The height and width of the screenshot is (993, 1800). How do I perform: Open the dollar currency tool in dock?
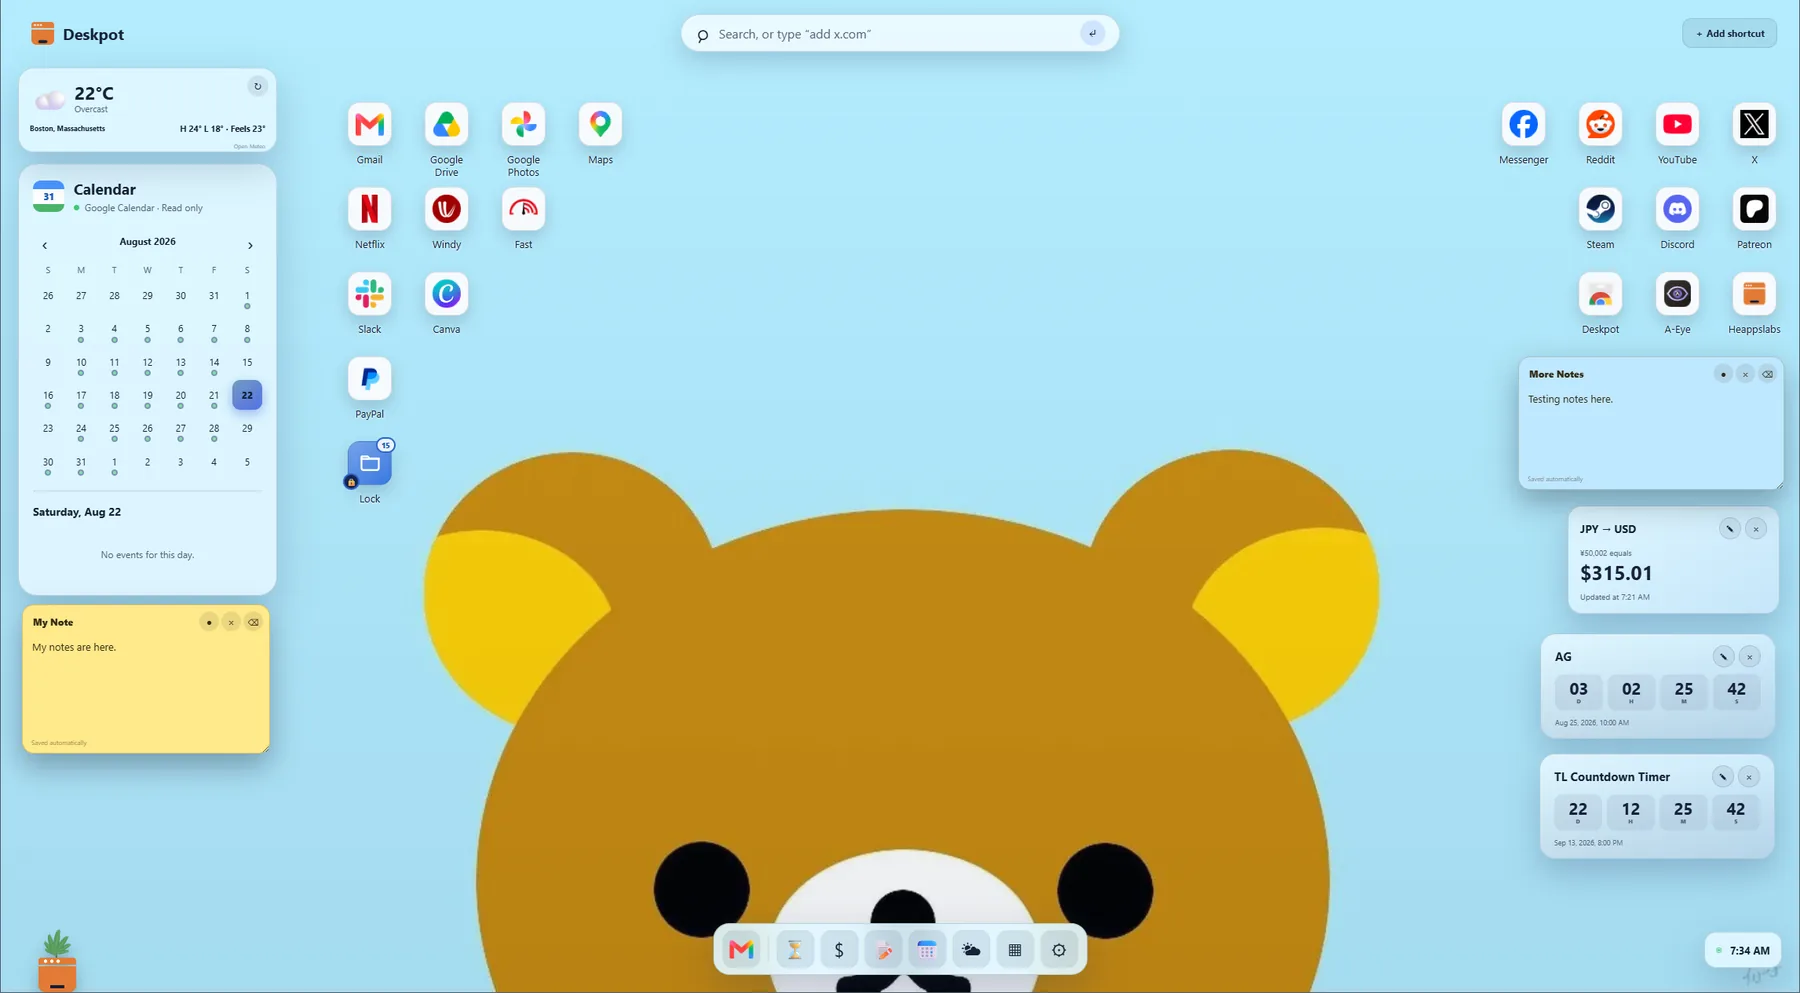839,950
